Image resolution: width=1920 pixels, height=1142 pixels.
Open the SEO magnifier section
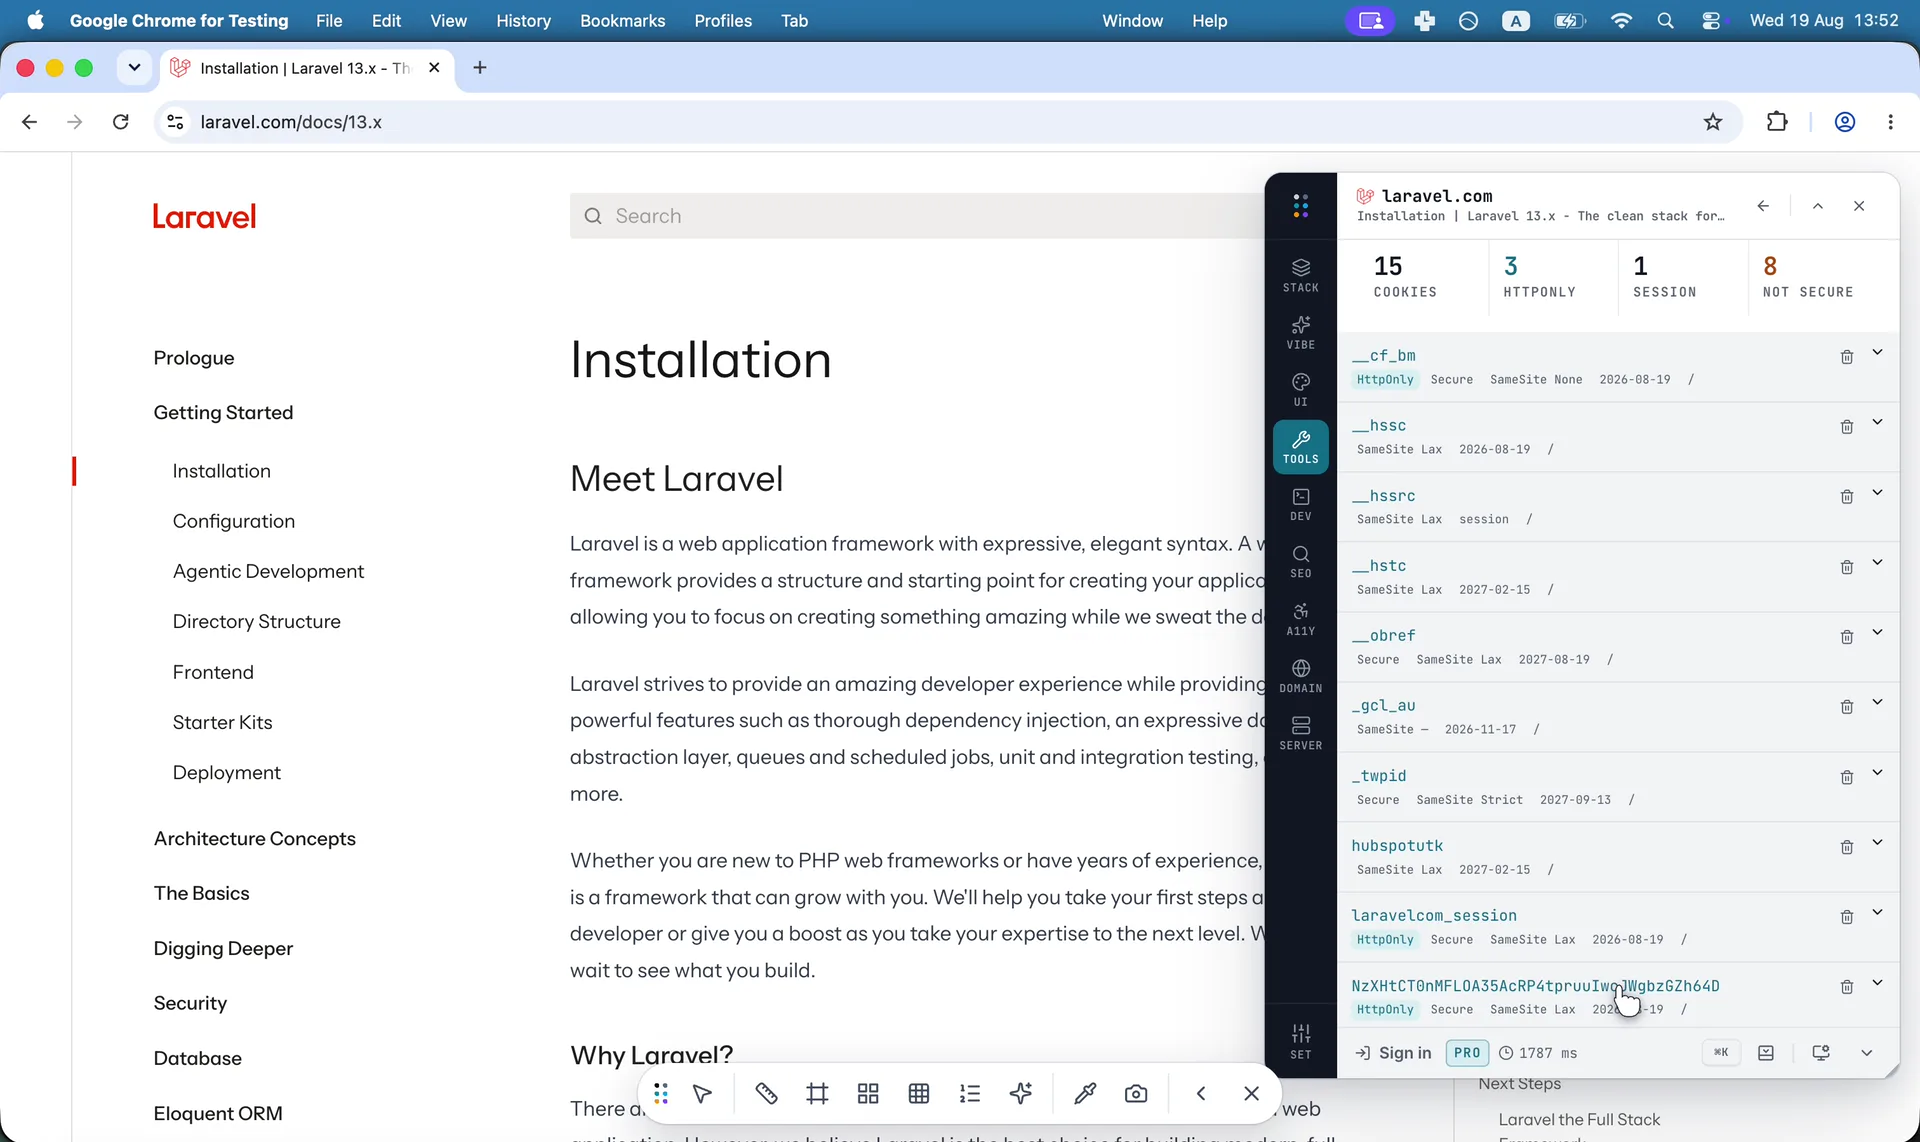click(x=1300, y=561)
